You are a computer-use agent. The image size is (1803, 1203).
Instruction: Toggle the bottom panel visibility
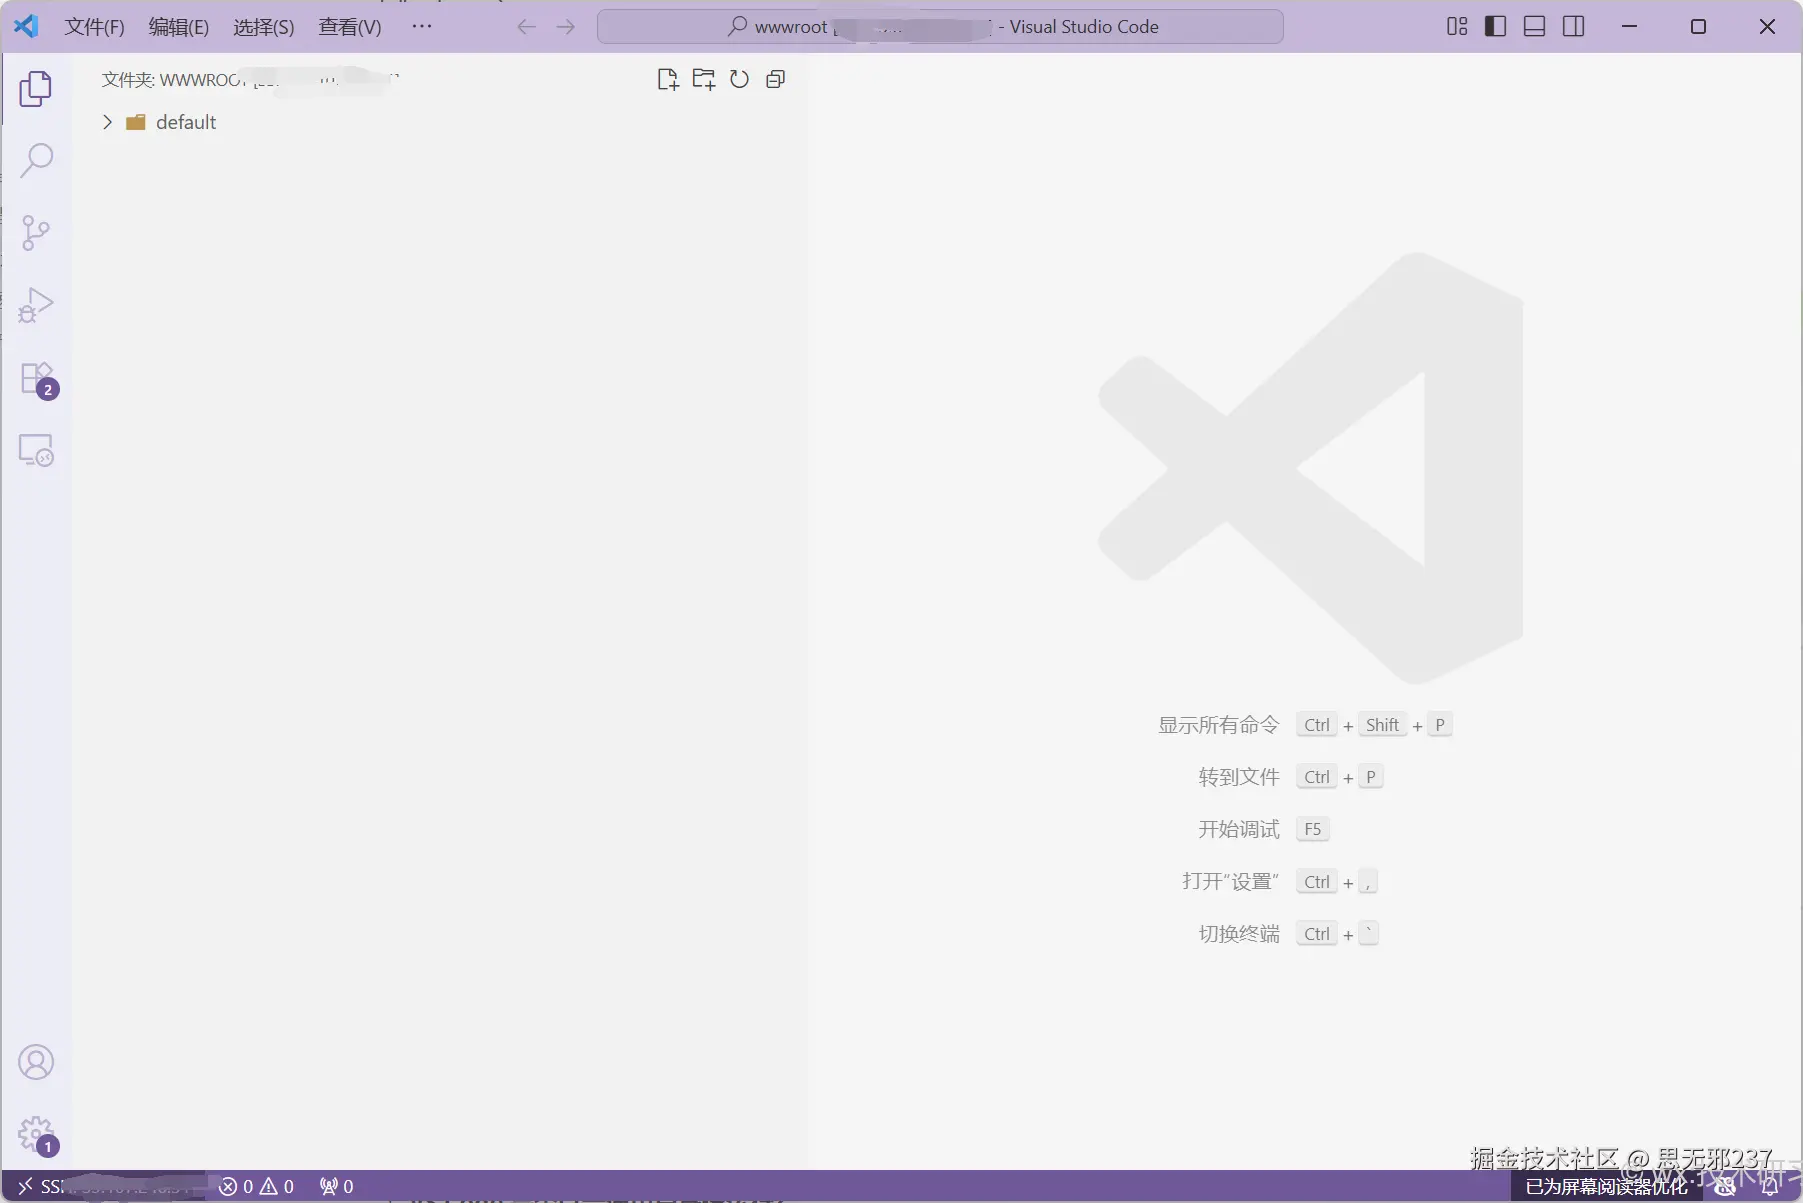1535,27
